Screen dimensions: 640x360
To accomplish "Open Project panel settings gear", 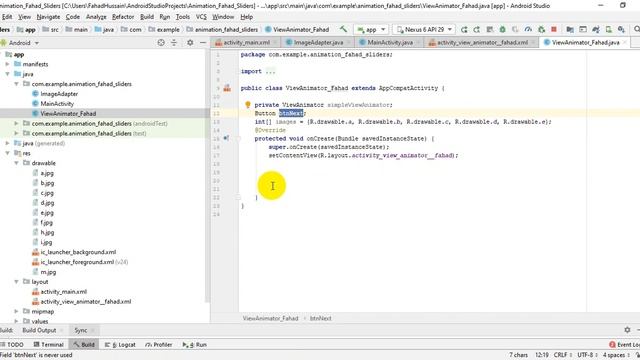I will click(x=190, y=42).
